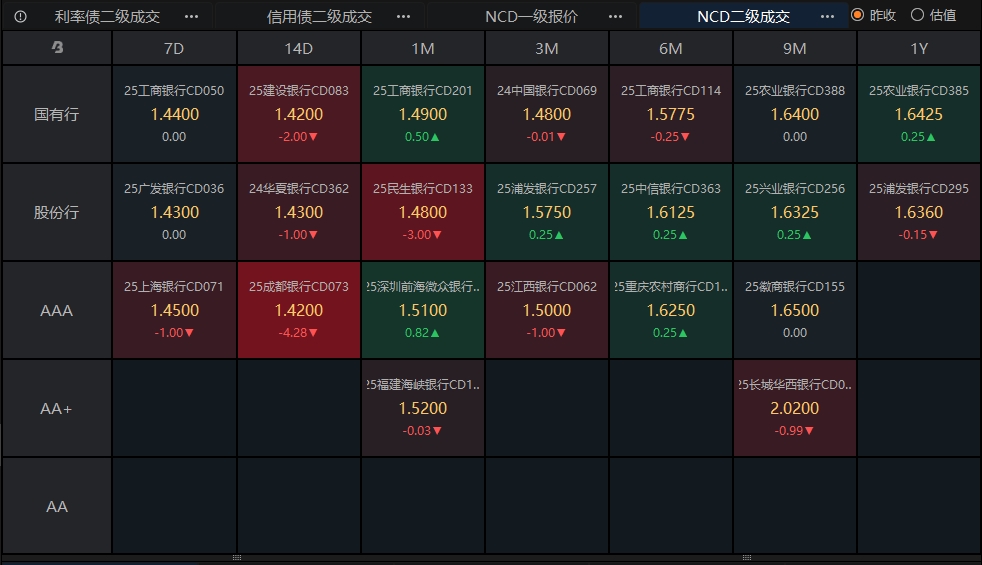Screen dimensions: 982x565
Task: Open the 25中信银行CD363 cell
Action: pos(671,212)
